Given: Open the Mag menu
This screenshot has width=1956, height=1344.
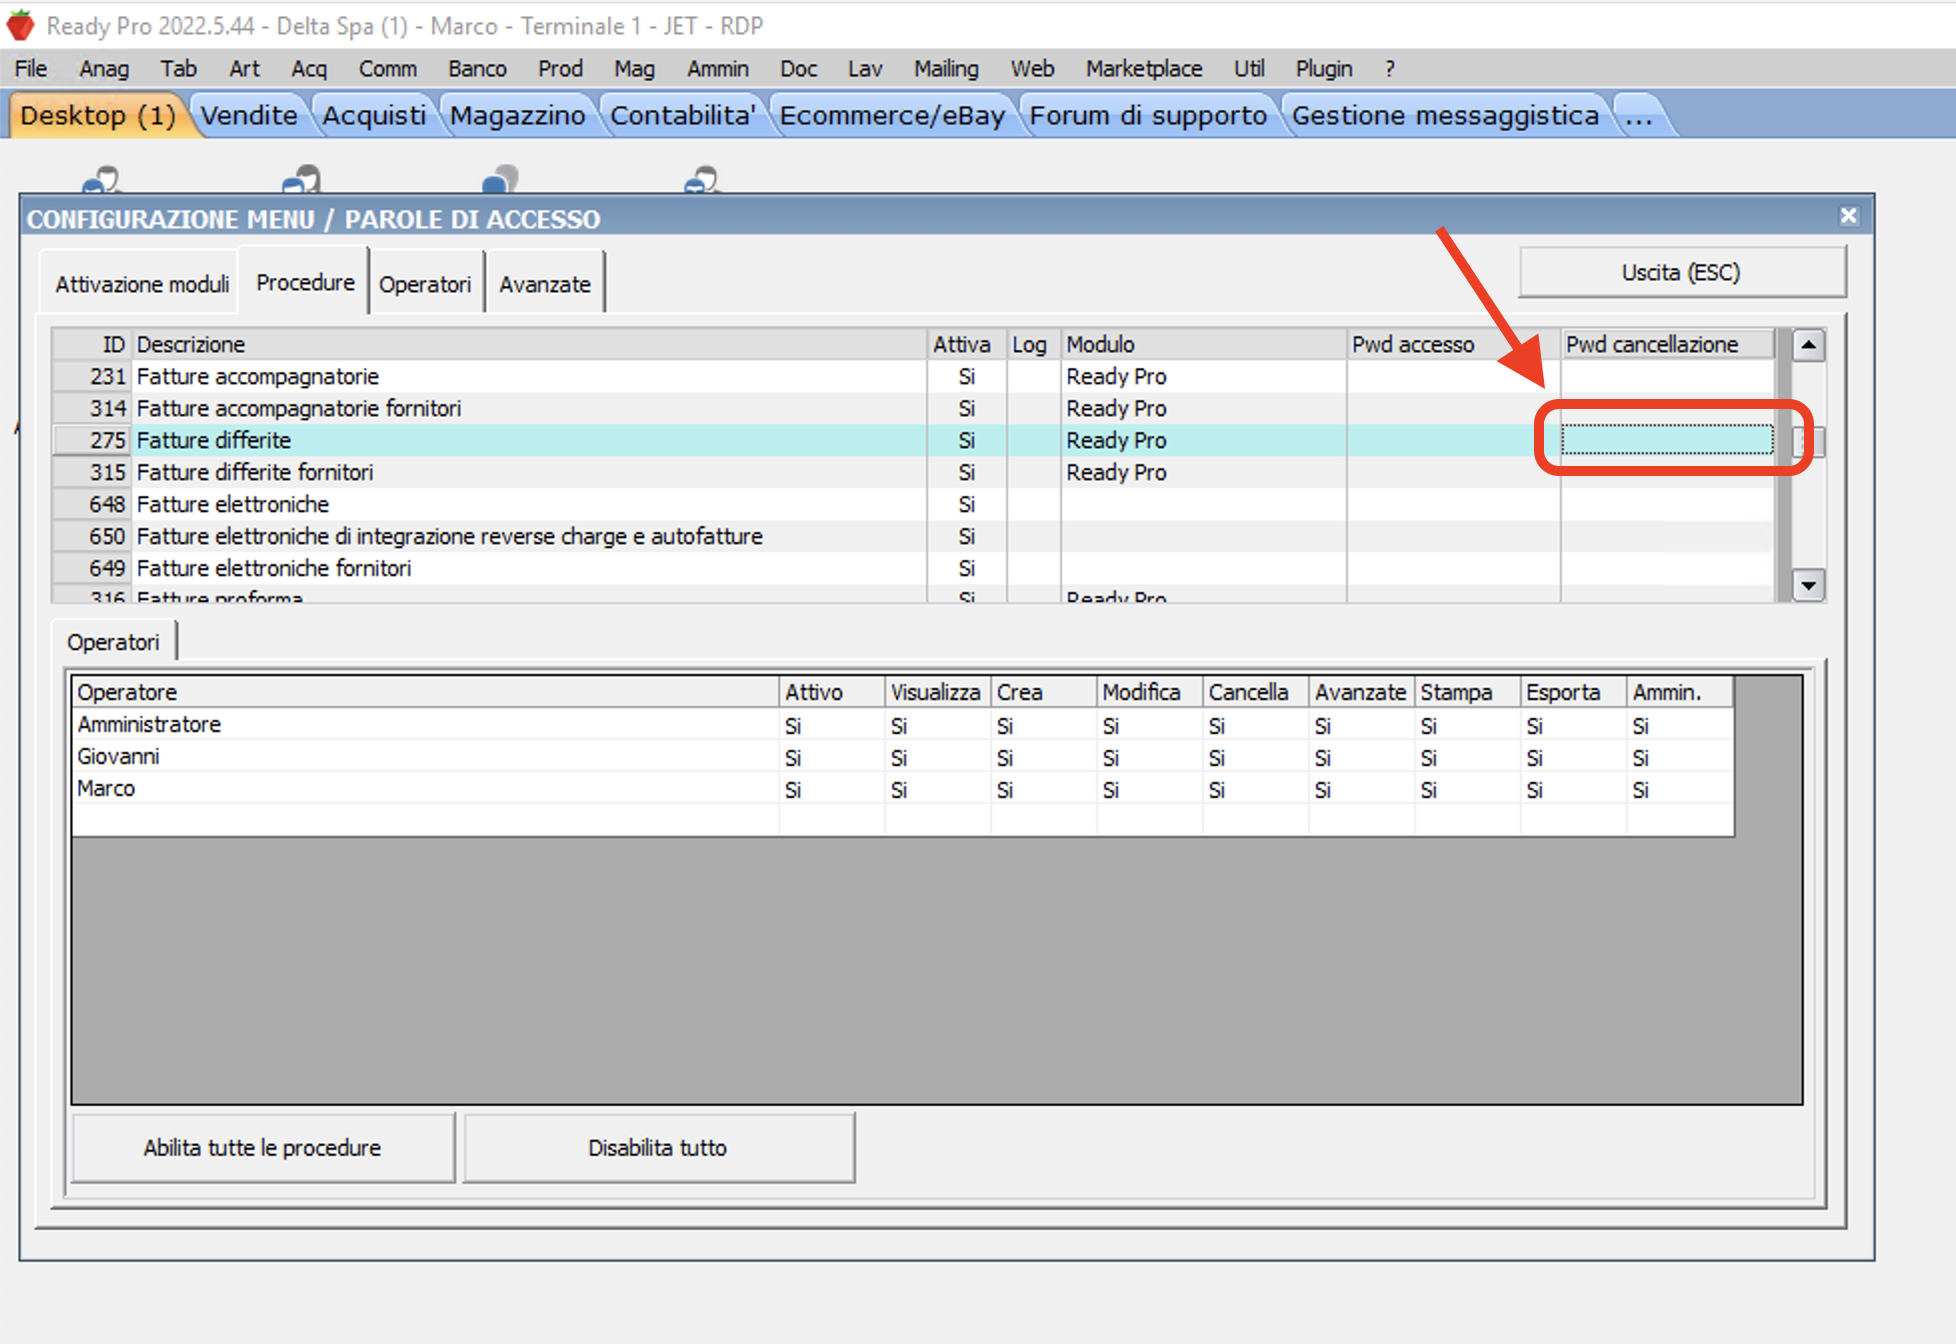Looking at the screenshot, I should coord(634,68).
